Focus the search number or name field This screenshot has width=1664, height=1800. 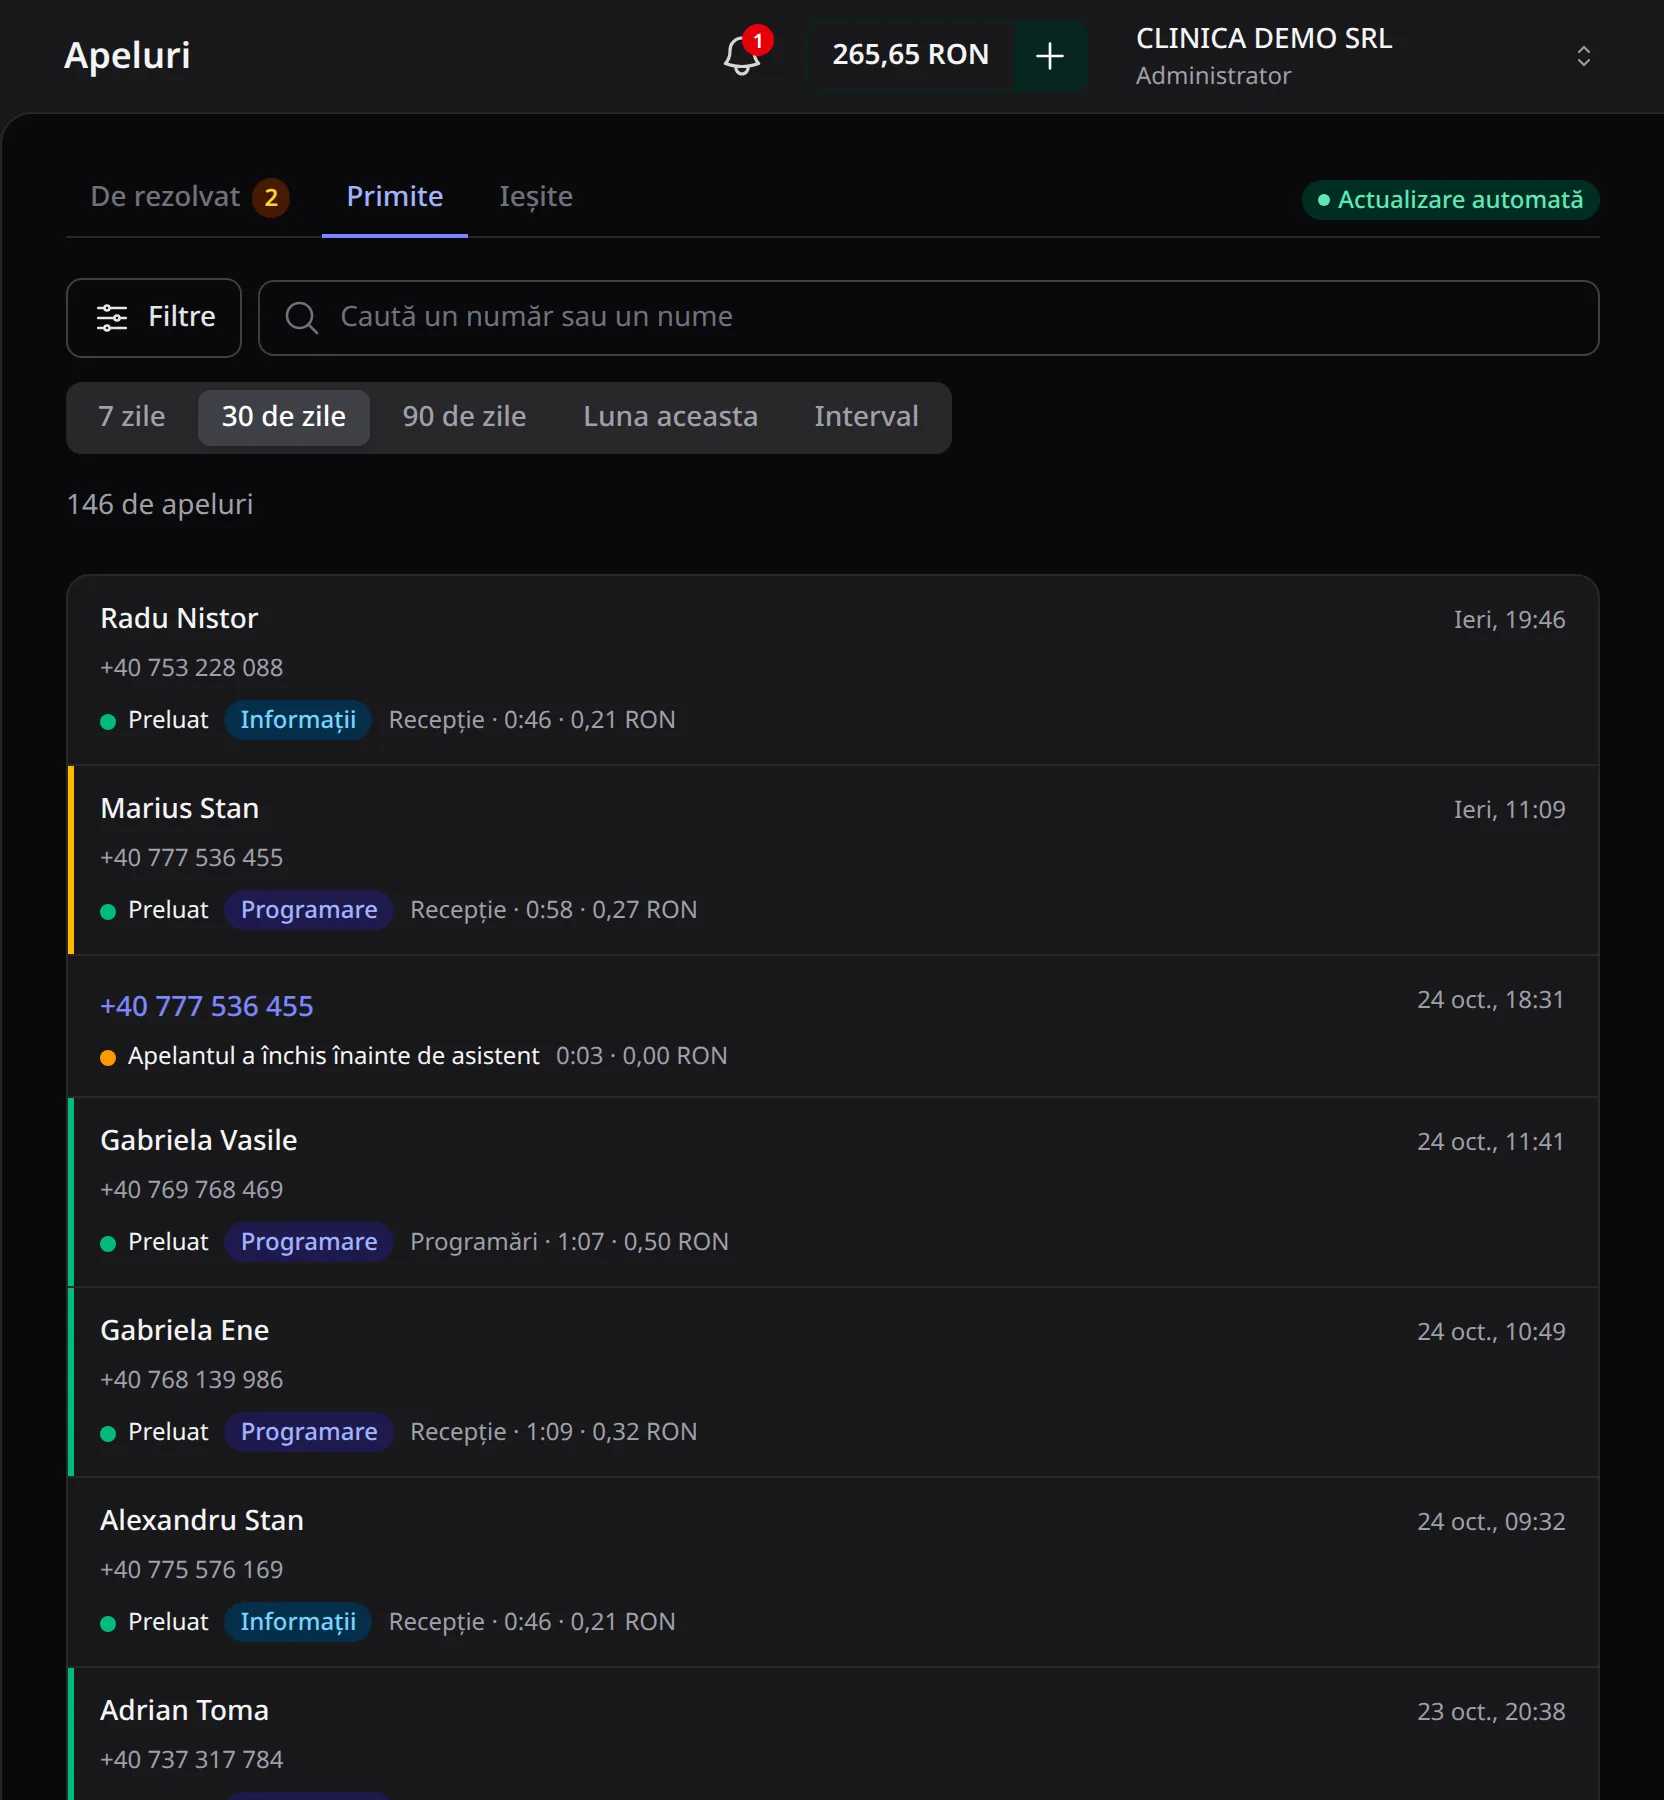[x=928, y=318]
